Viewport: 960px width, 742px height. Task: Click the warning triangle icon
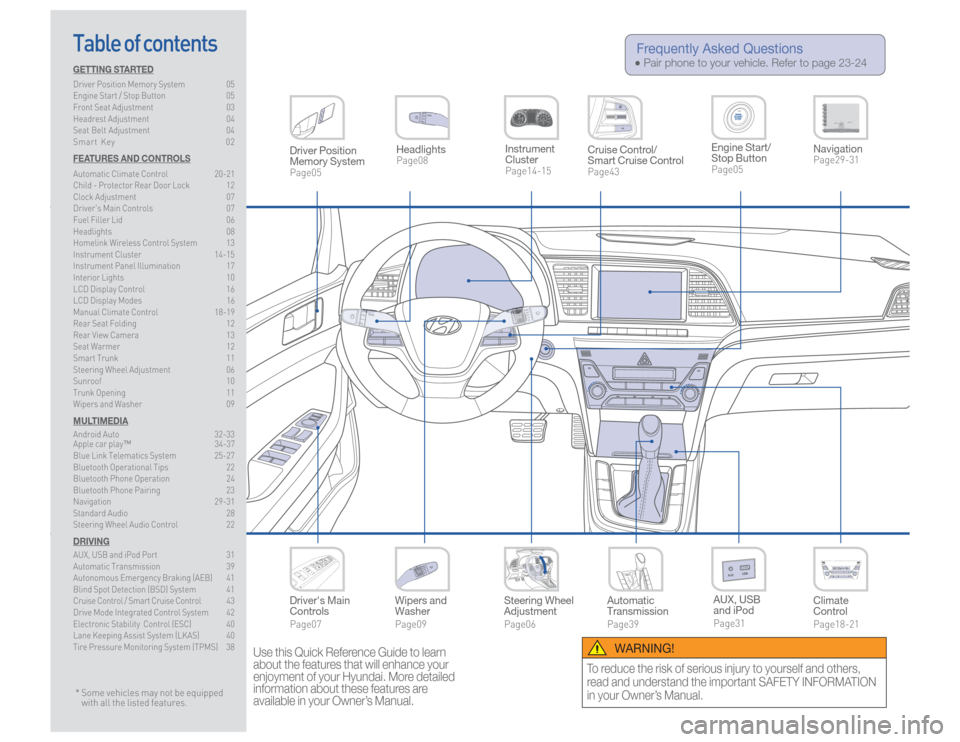point(596,648)
